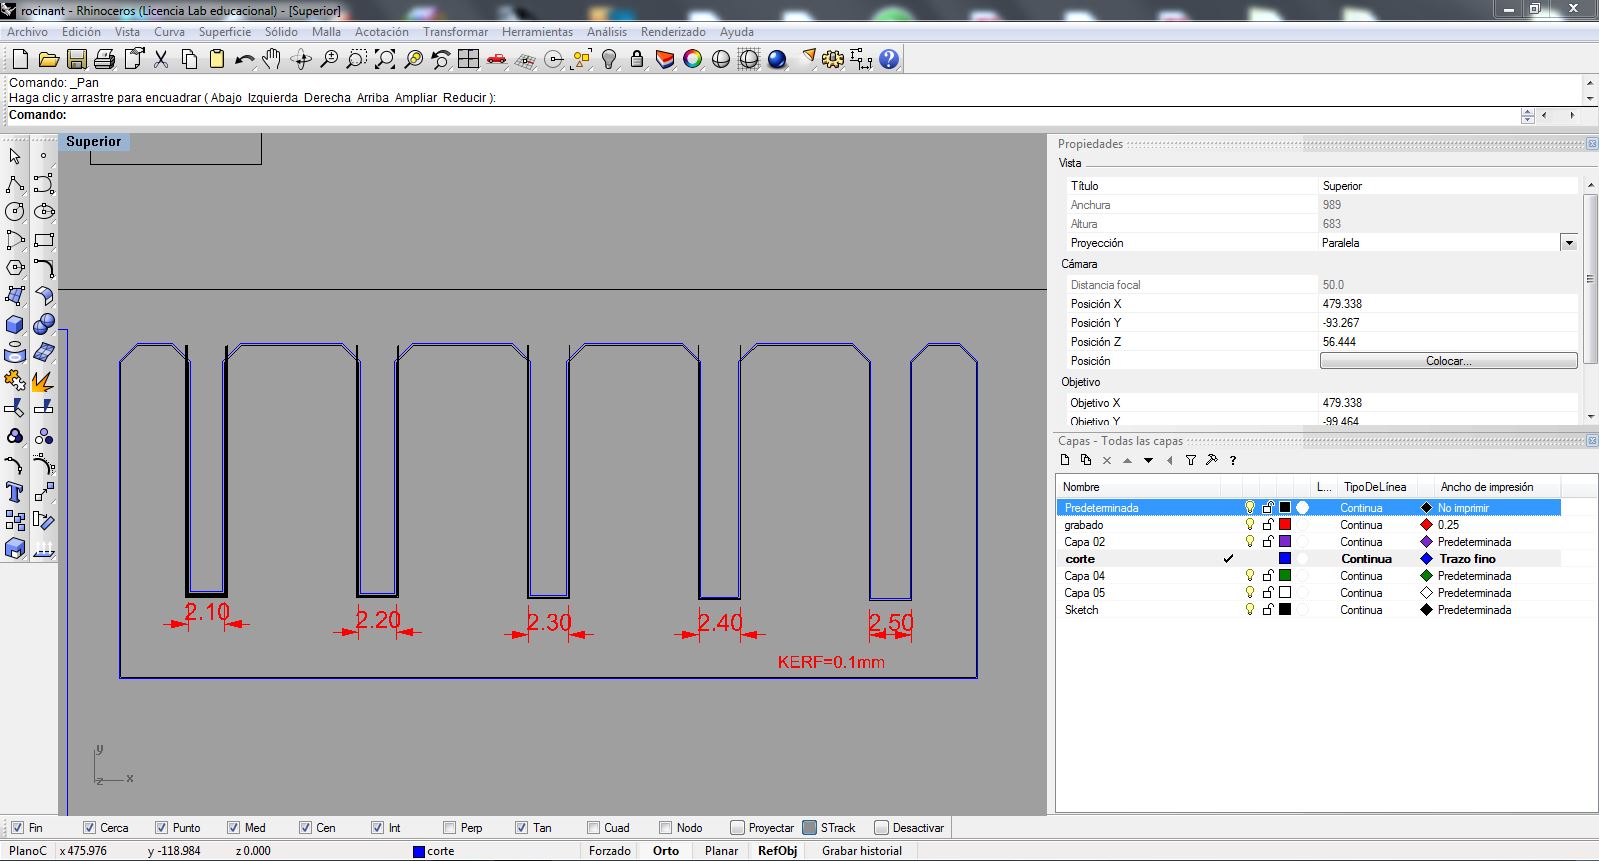Open a file with folder icon

(x=48, y=59)
